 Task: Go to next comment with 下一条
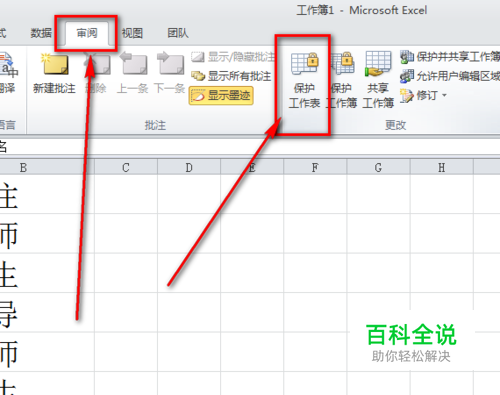click(x=170, y=63)
